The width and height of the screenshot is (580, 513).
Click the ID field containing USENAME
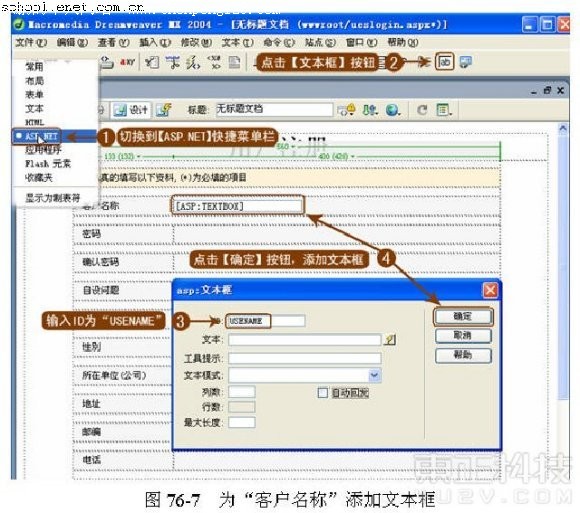pyautogui.click(x=266, y=321)
